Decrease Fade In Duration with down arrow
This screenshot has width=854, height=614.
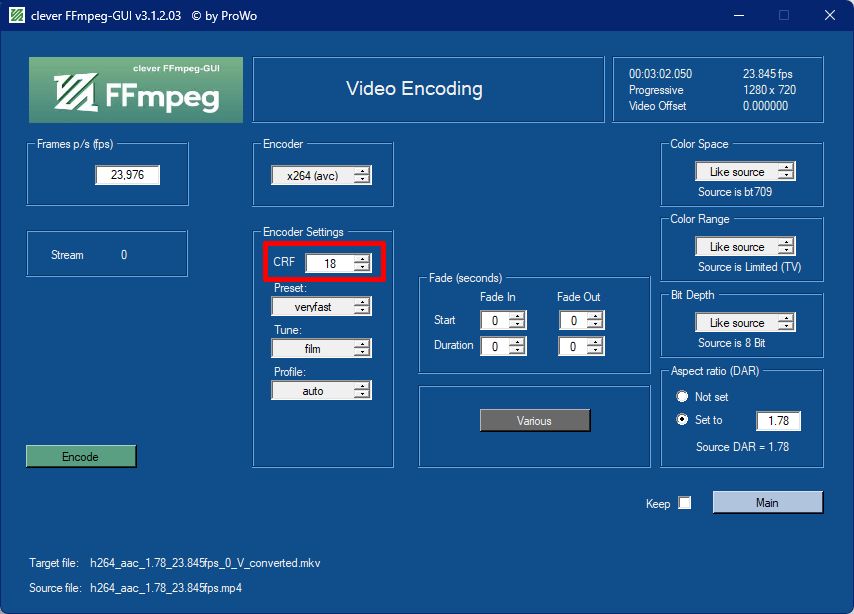pos(517,351)
